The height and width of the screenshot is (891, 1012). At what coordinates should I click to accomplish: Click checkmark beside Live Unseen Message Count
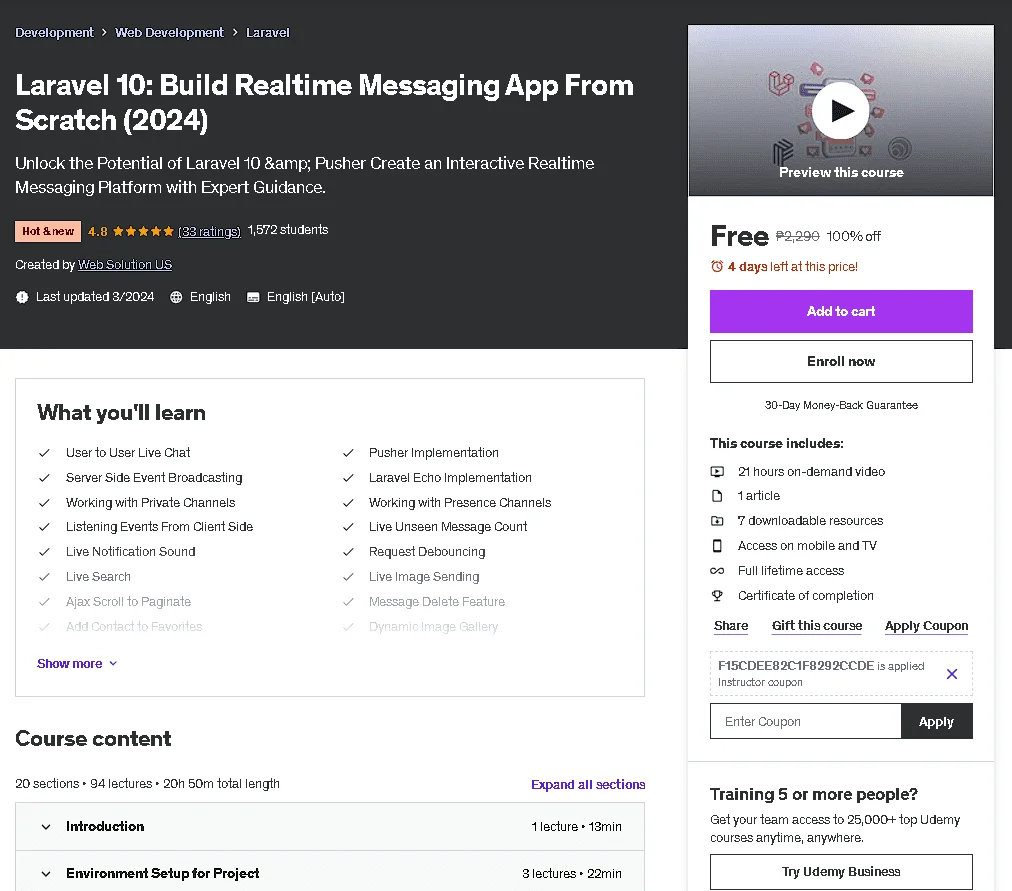(x=348, y=527)
